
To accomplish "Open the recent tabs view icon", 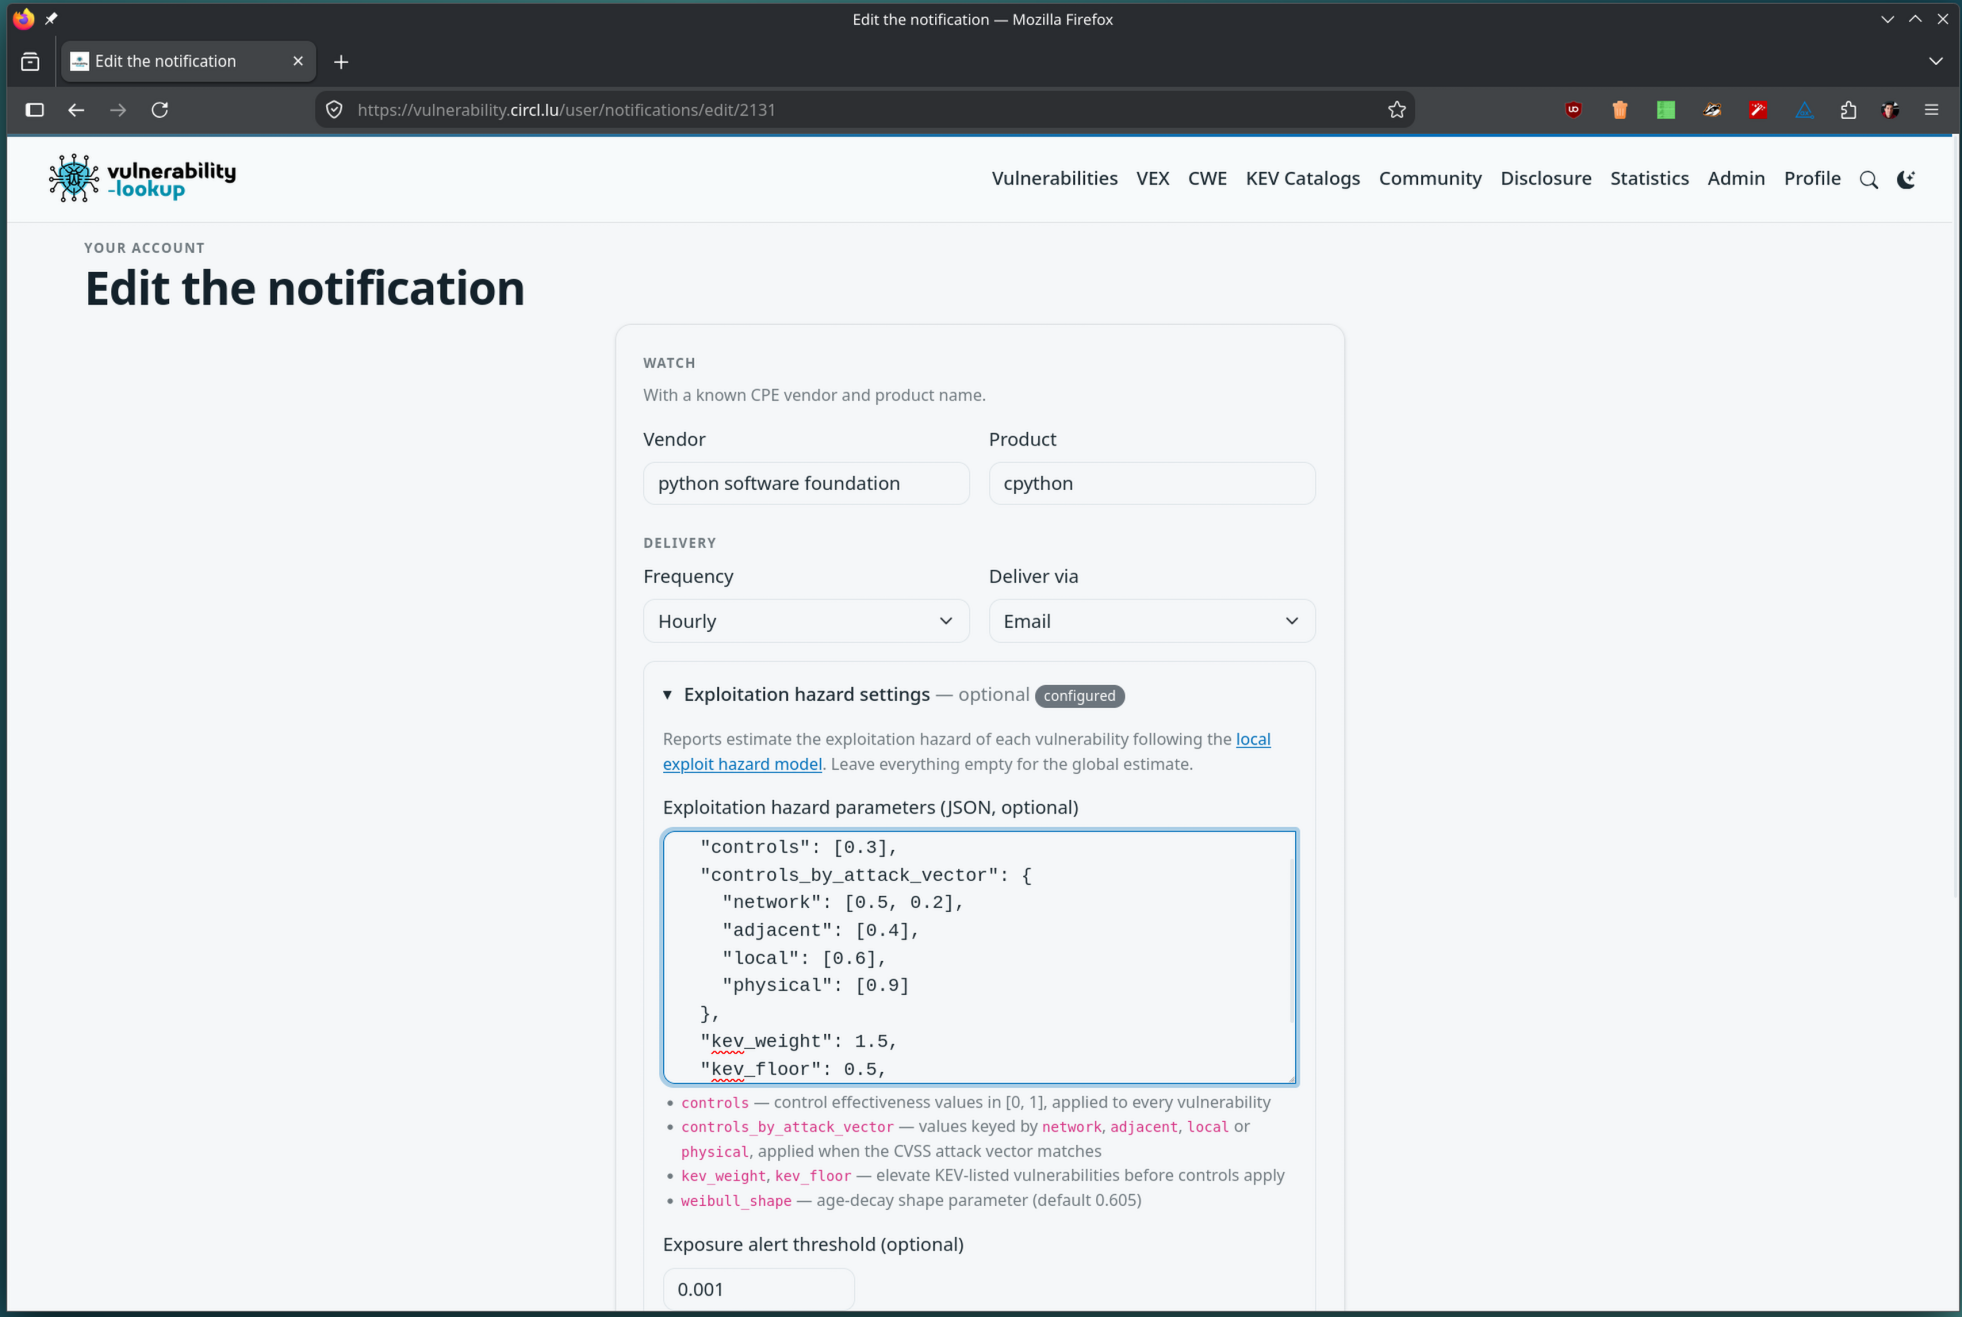I will pos(30,62).
